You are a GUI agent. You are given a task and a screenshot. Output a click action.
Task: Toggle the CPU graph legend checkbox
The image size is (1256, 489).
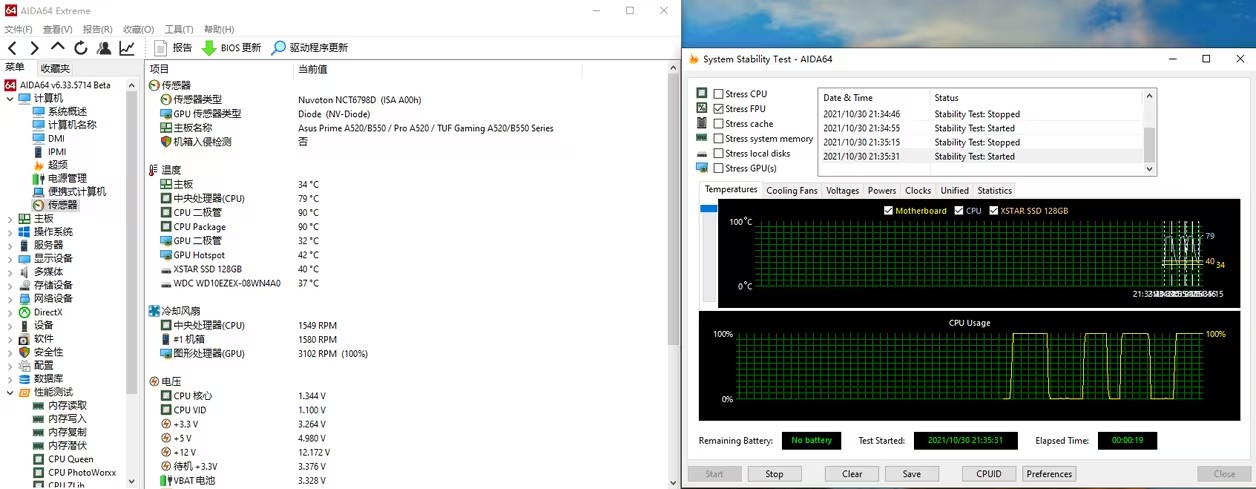point(960,211)
